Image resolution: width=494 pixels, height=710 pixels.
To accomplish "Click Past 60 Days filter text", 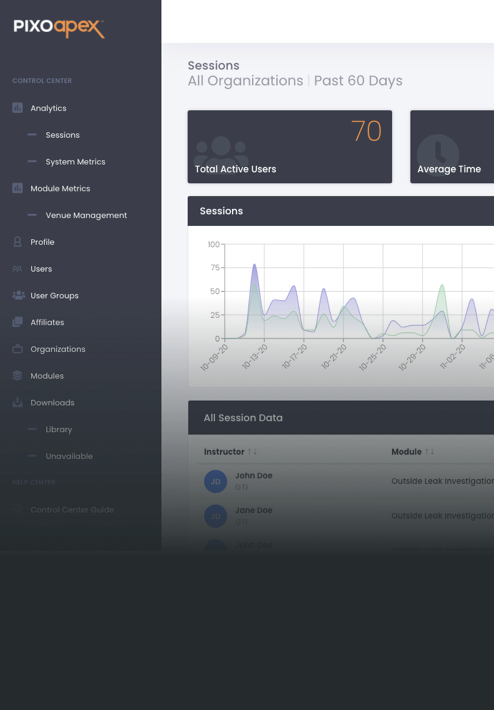I will click(x=358, y=81).
